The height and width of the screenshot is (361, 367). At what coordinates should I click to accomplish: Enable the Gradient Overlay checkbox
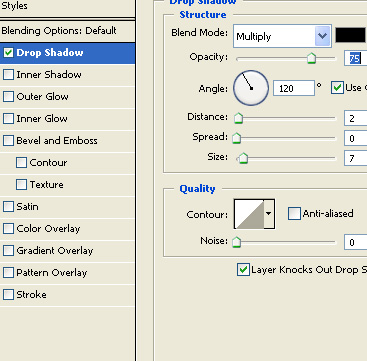coord(8,251)
